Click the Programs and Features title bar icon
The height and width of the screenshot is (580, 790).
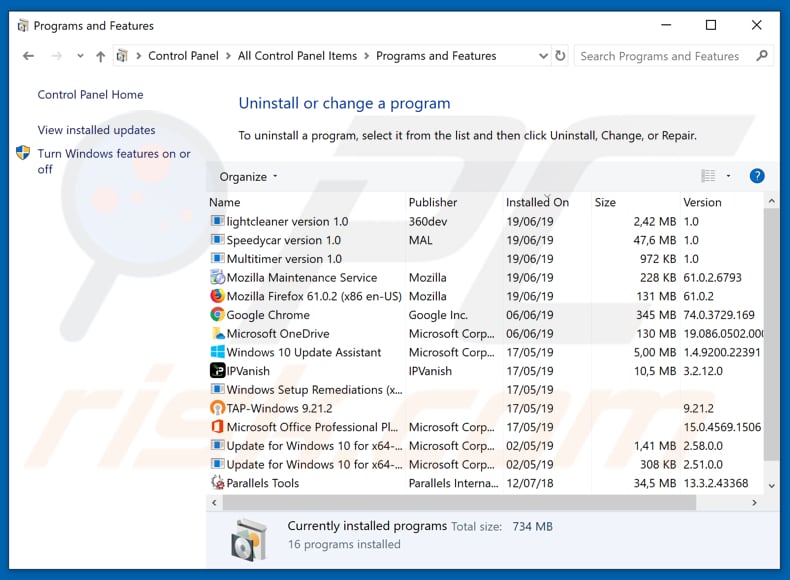22,25
